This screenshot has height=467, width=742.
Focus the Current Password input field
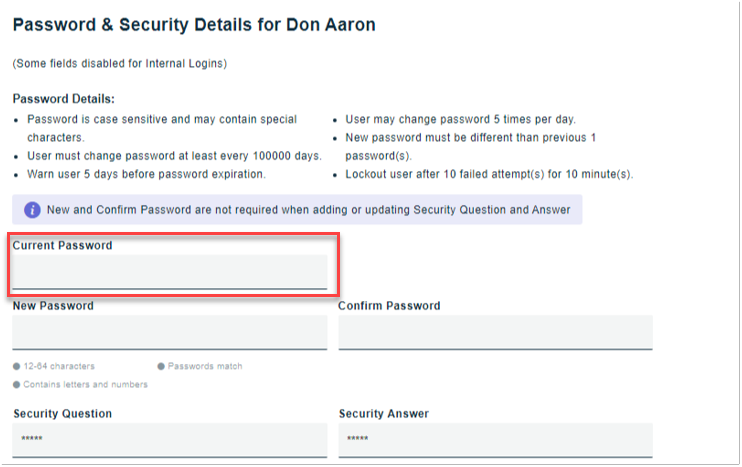[170, 272]
